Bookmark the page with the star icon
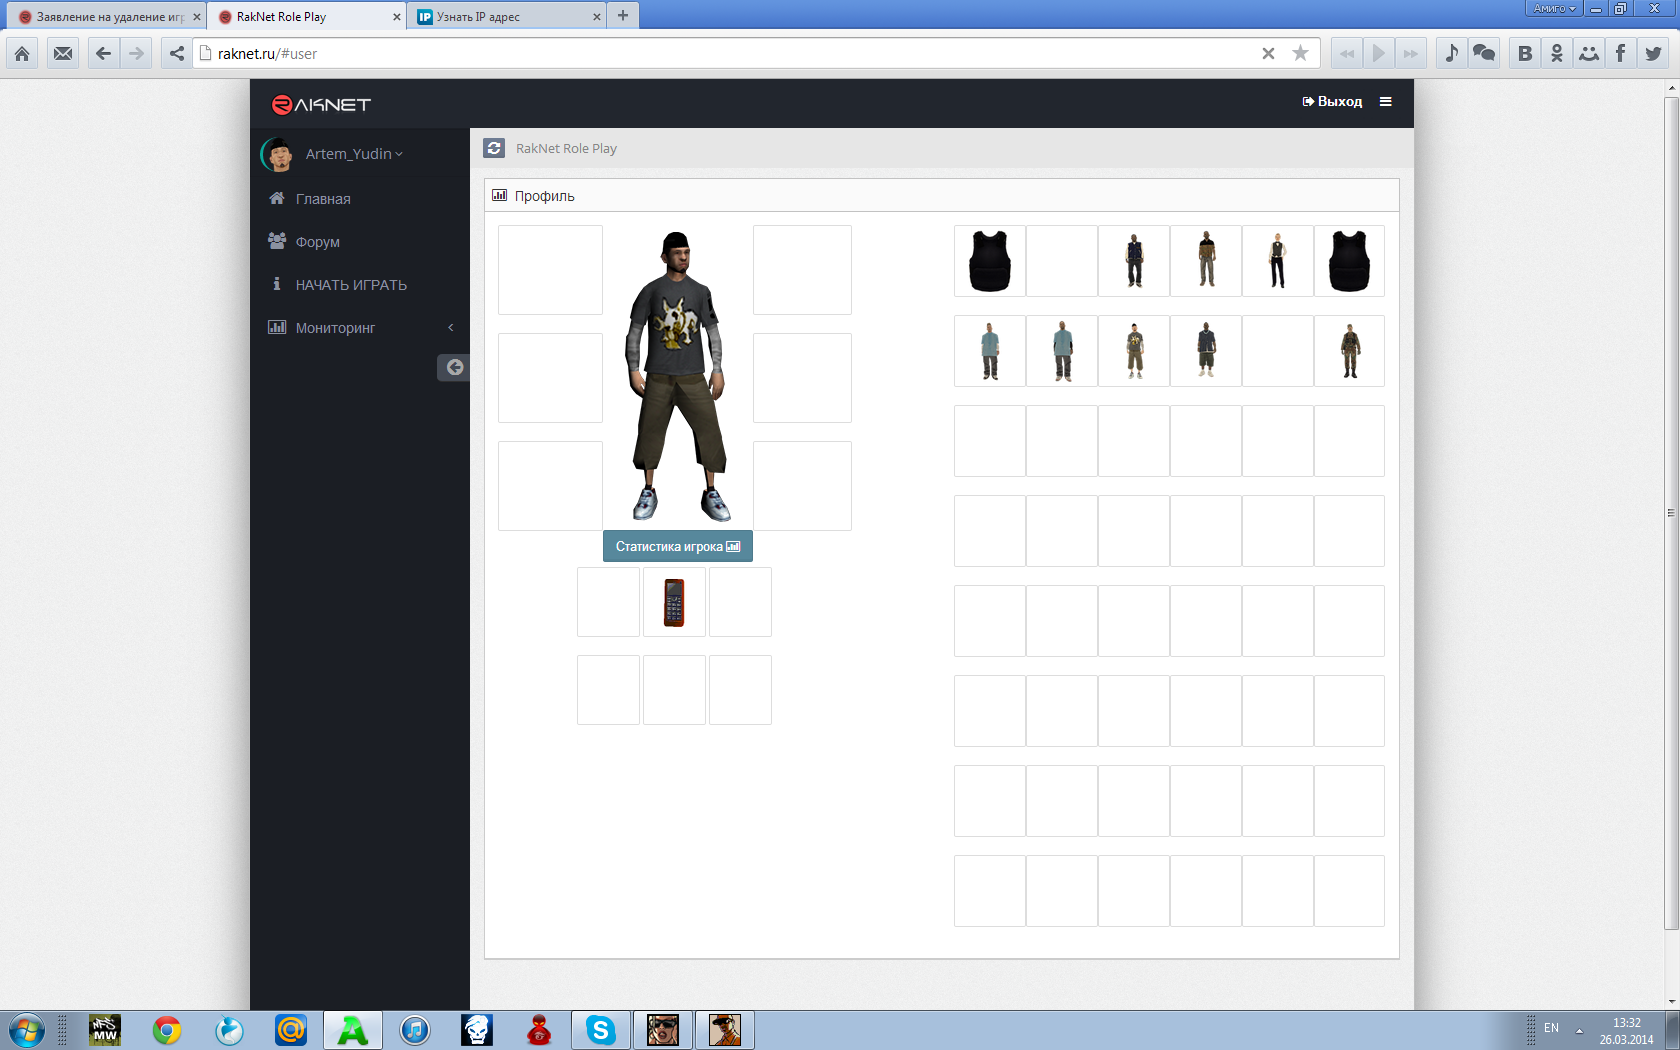1680x1050 pixels. (x=1300, y=54)
